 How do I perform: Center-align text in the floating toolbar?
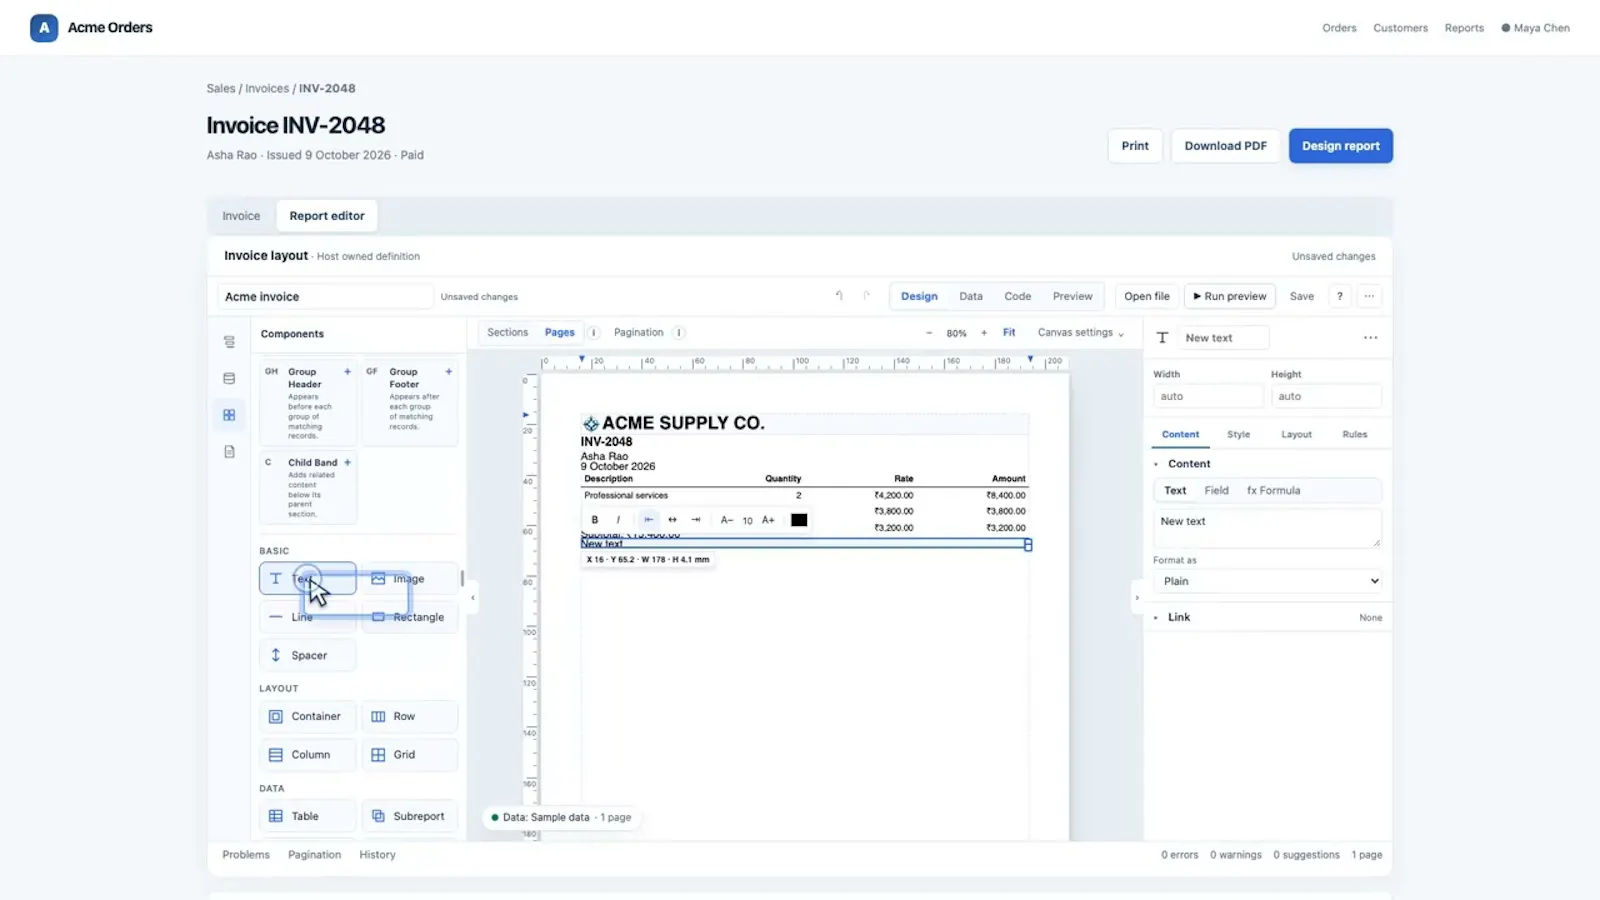pos(672,520)
